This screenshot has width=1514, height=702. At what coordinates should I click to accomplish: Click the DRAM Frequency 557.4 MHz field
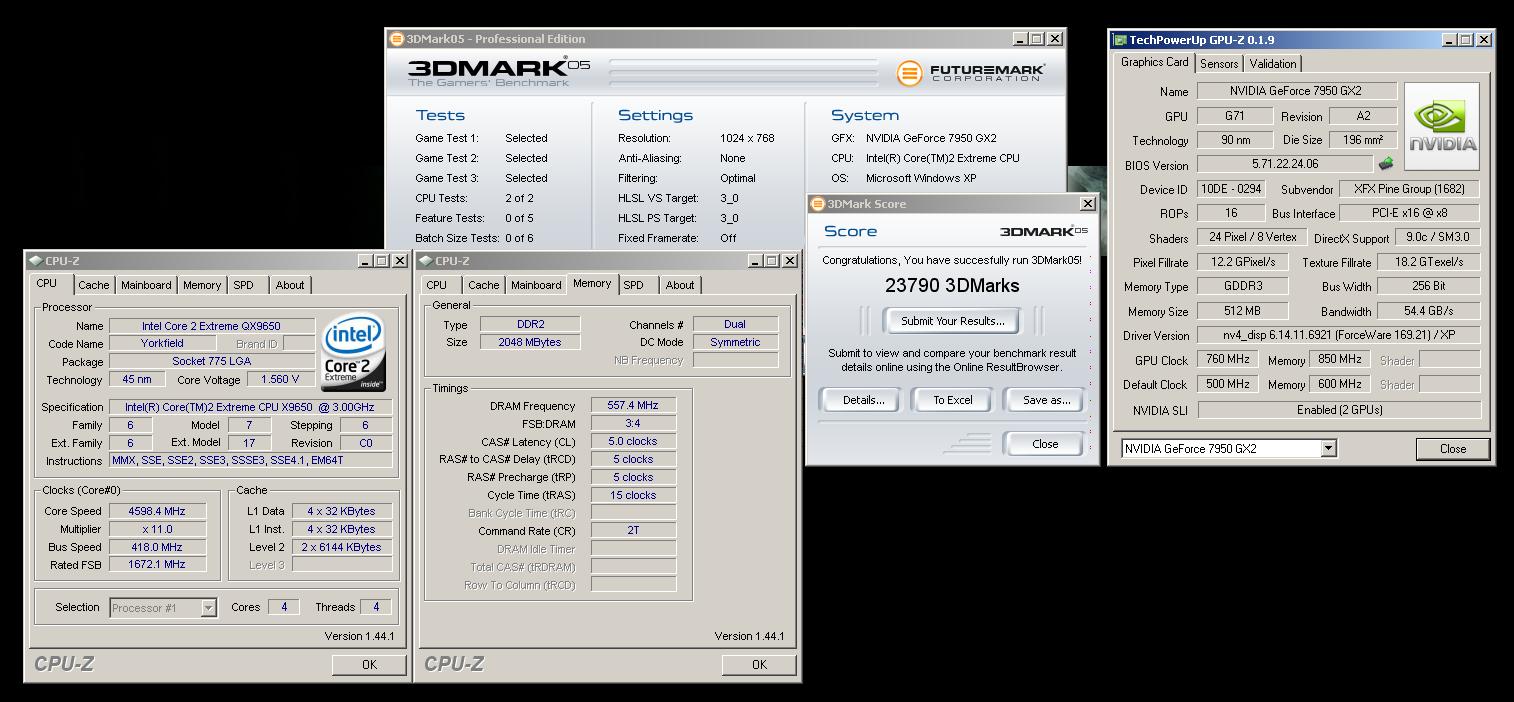tap(633, 406)
